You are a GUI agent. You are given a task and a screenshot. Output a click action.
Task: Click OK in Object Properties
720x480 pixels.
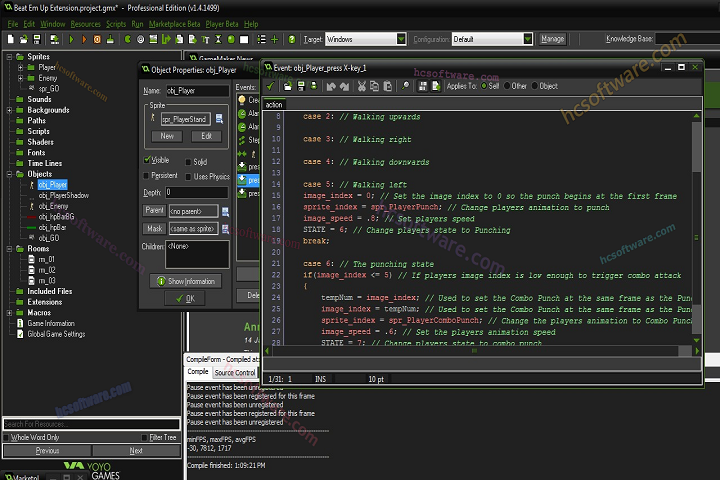click(185, 299)
